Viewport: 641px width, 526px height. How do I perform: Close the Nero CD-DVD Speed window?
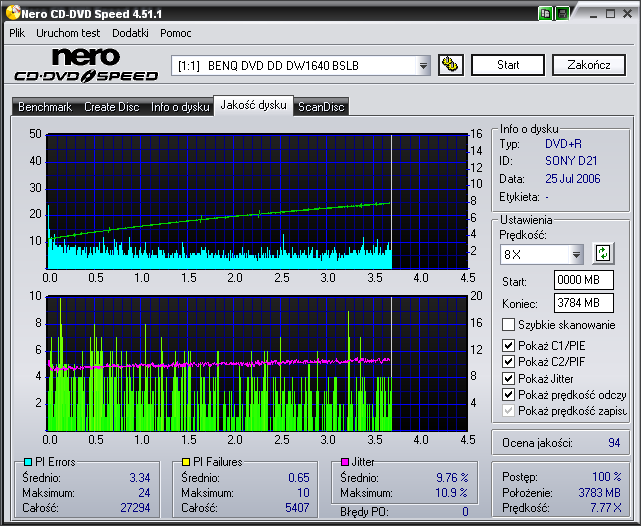point(628,14)
